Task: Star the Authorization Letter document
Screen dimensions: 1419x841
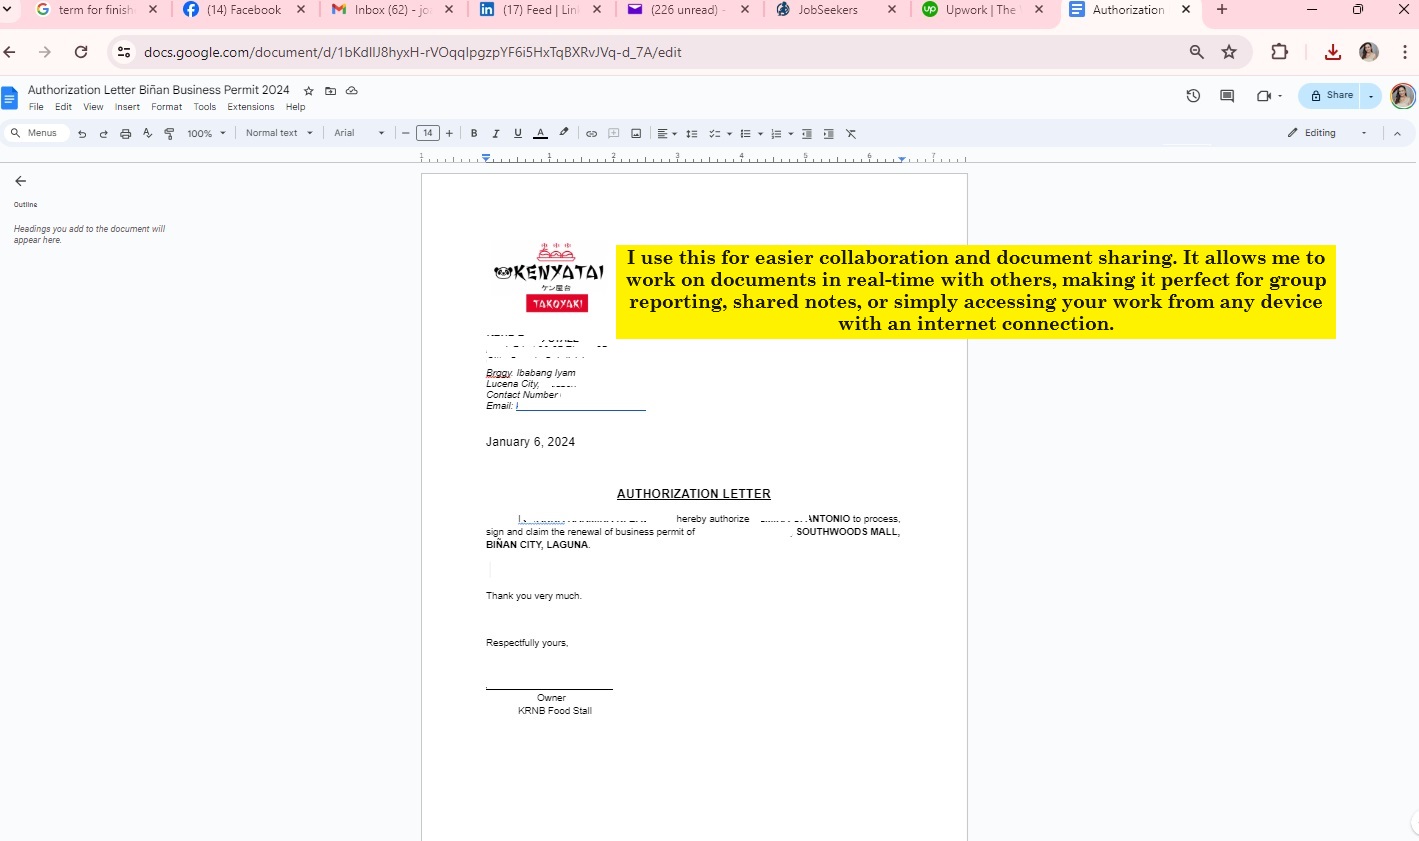Action: click(x=309, y=91)
